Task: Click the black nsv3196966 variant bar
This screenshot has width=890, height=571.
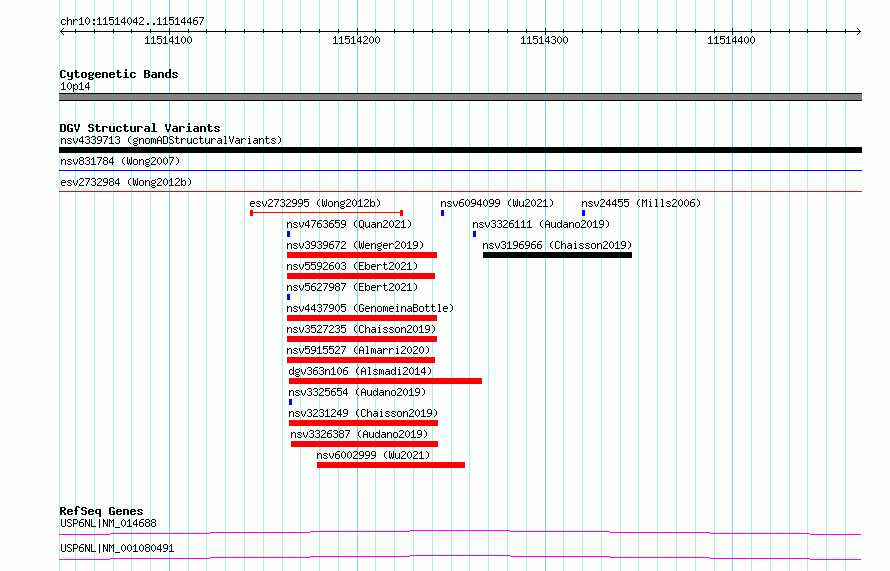Action: pos(557,255)
